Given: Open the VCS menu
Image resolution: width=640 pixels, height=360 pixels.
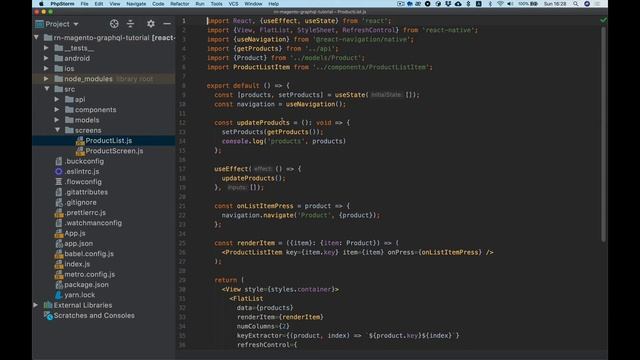Looking at the screenshot, I should pyautogui.click(x=233, y=4).
